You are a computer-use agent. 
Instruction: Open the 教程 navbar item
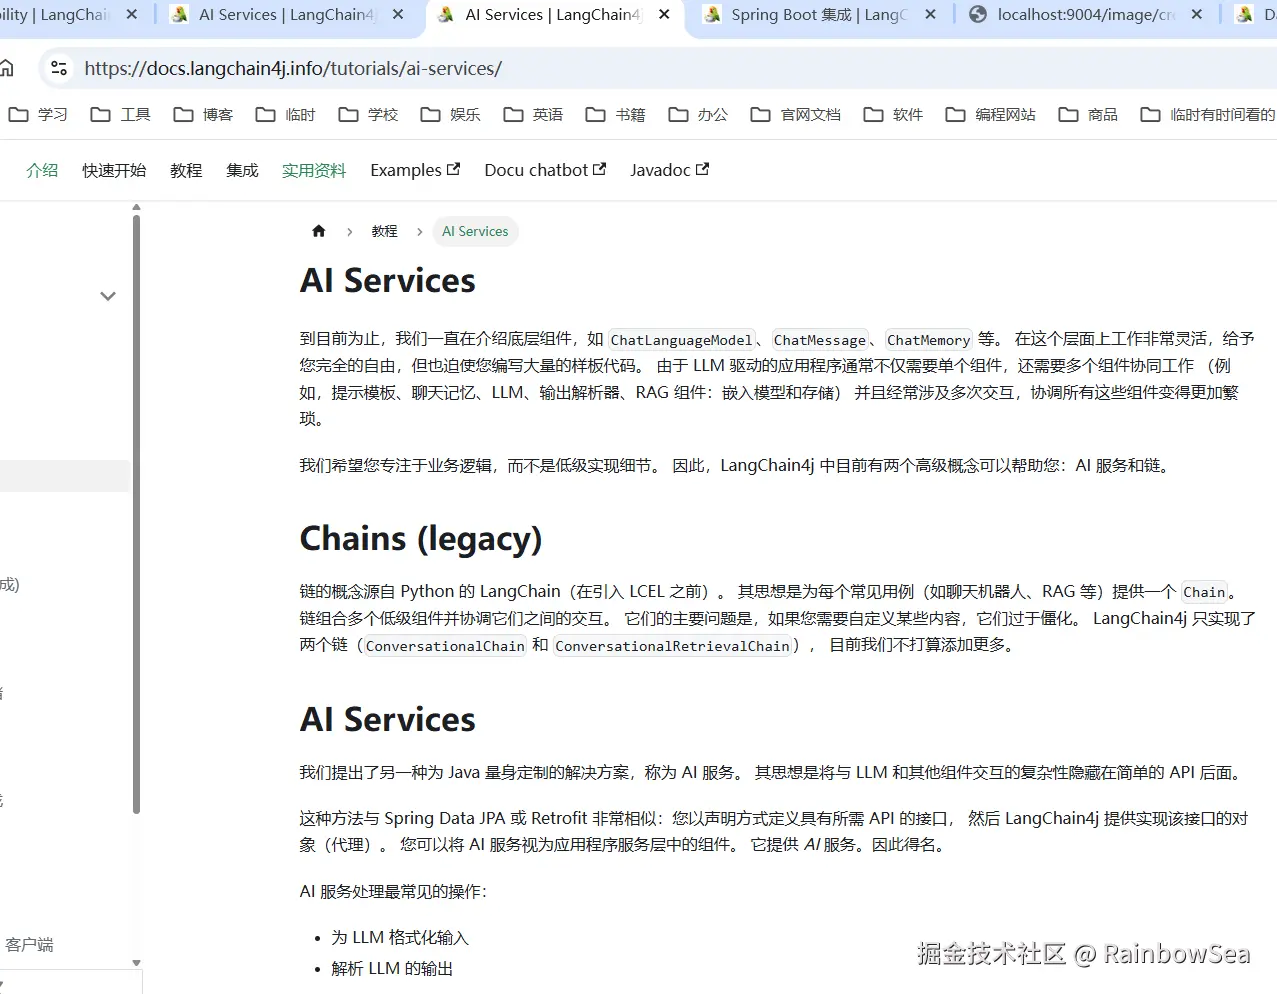[x=186, y=170]
